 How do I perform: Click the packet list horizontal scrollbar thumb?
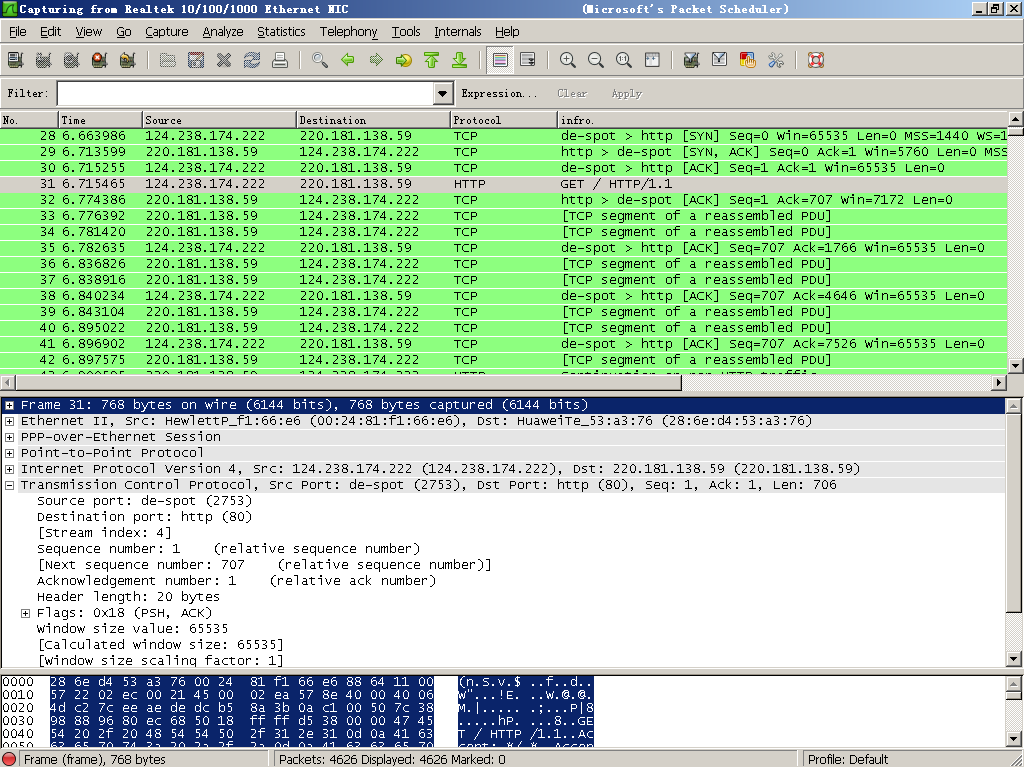click(x=348, y=383)
